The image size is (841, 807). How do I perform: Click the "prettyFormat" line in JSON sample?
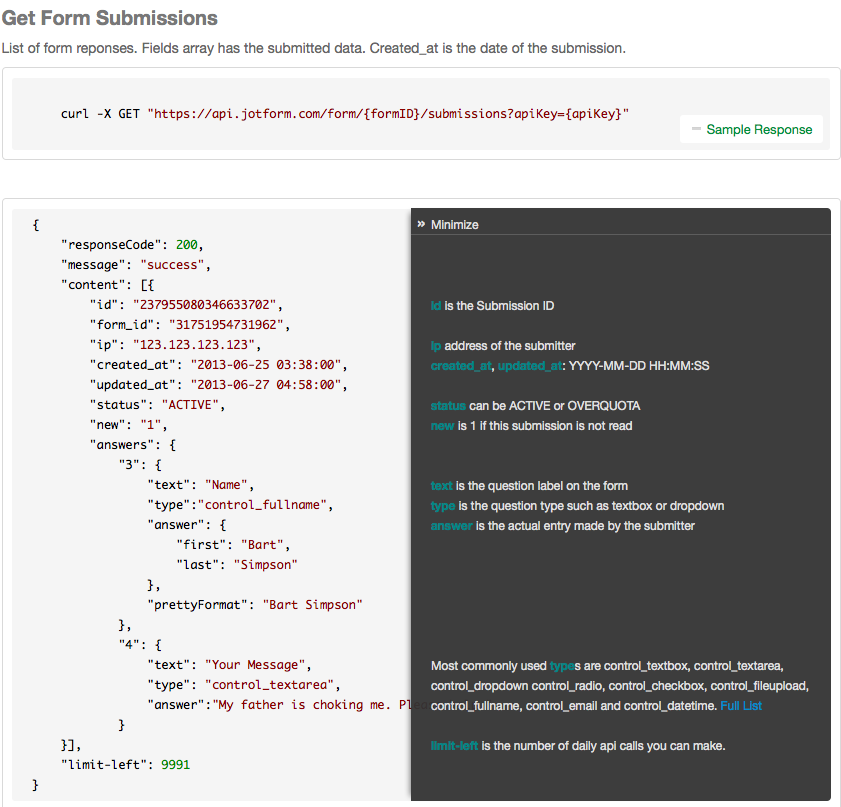[255, 605]
